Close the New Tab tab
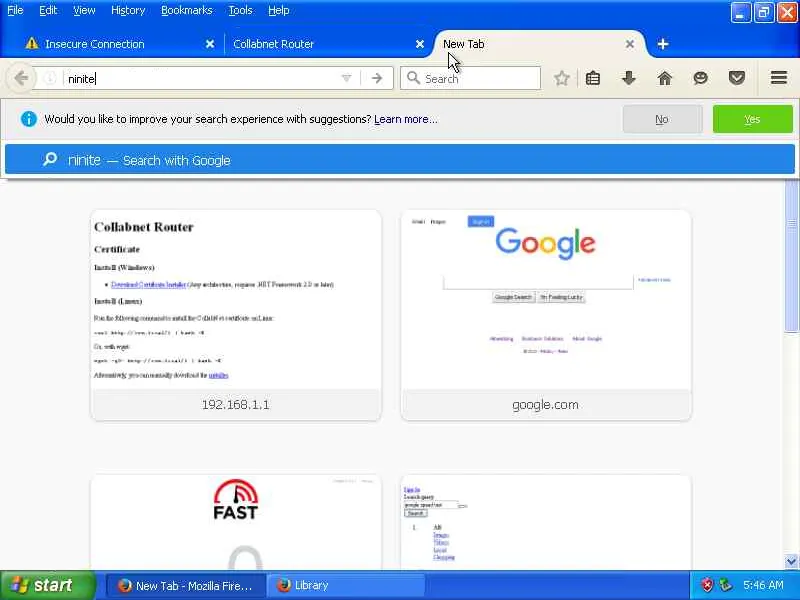Viewport: 800px width, 600px height. (x=630, y=44)
